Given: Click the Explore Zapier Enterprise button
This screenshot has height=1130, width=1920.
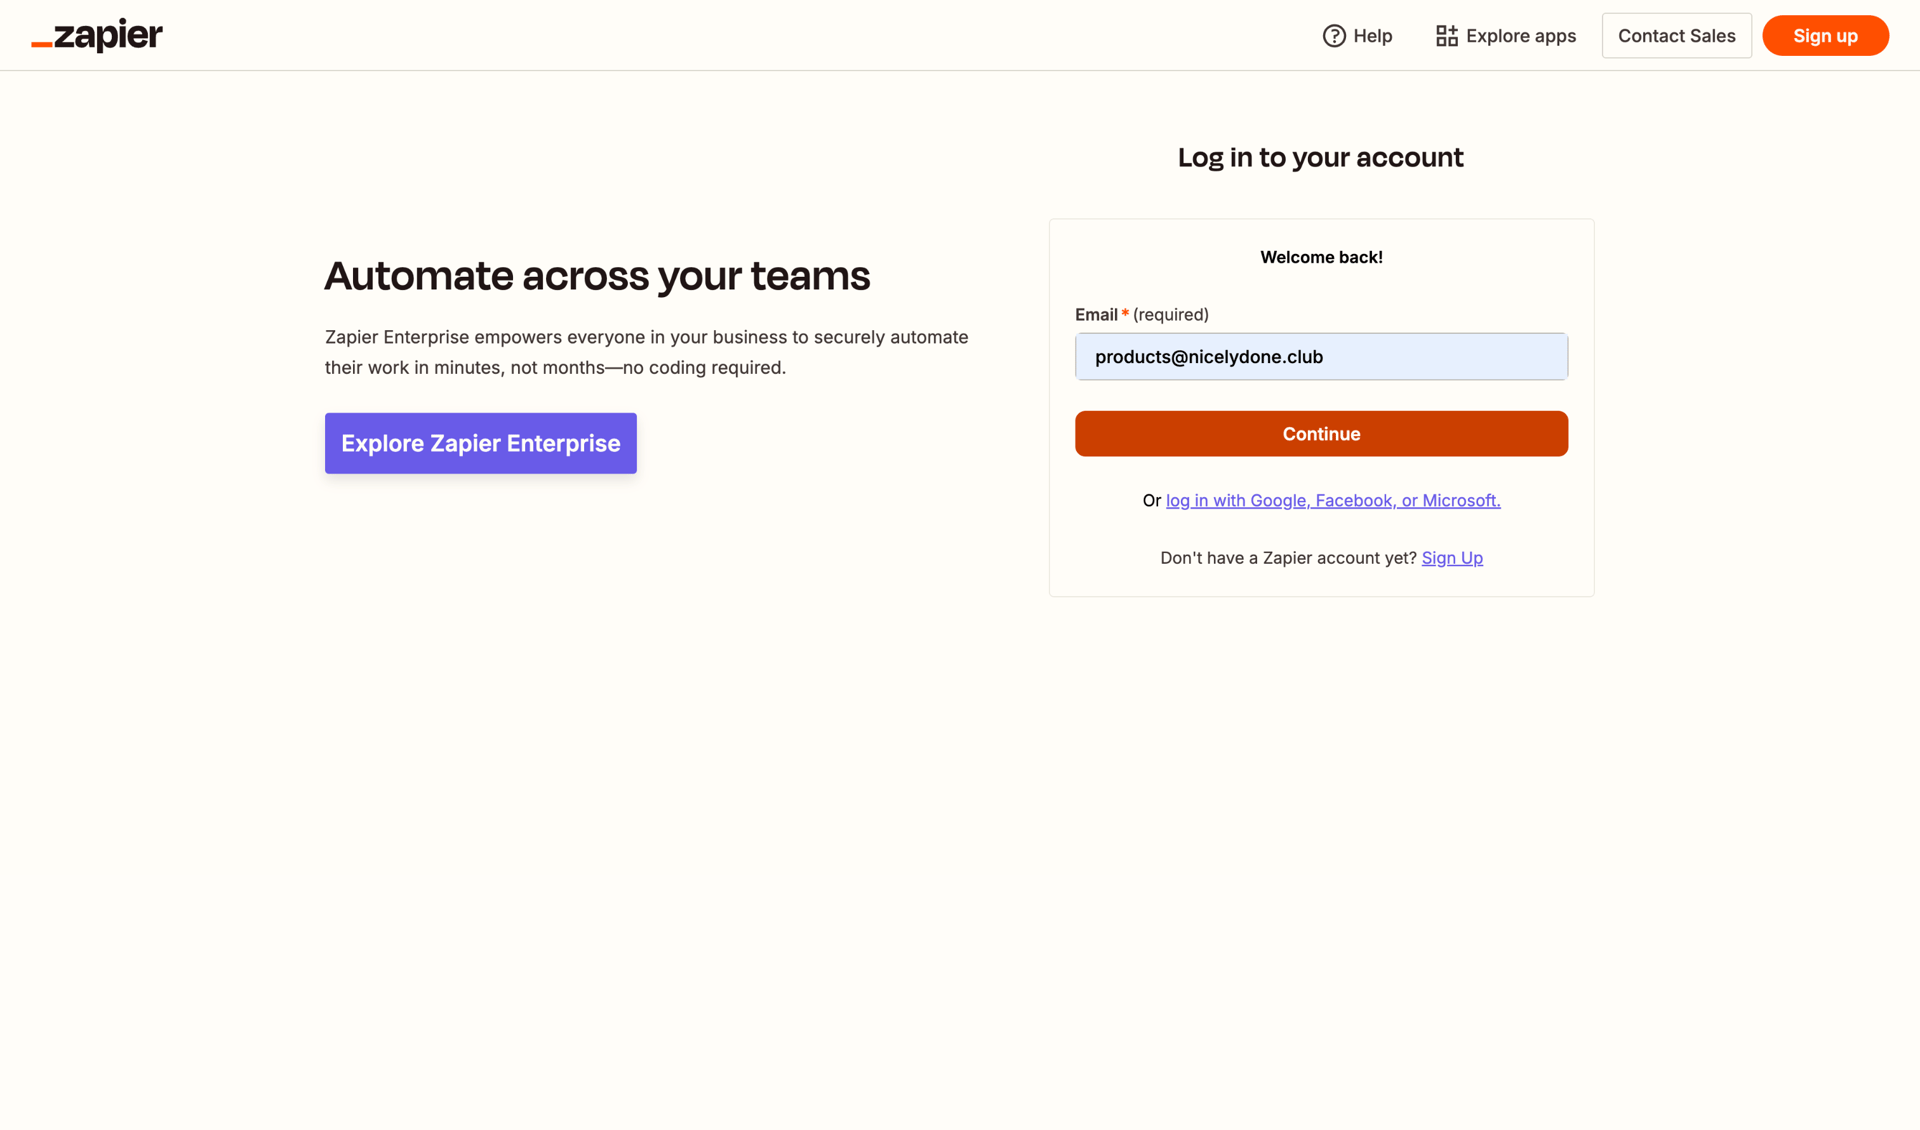Looking at the screenshot, I should coord(480,443).
